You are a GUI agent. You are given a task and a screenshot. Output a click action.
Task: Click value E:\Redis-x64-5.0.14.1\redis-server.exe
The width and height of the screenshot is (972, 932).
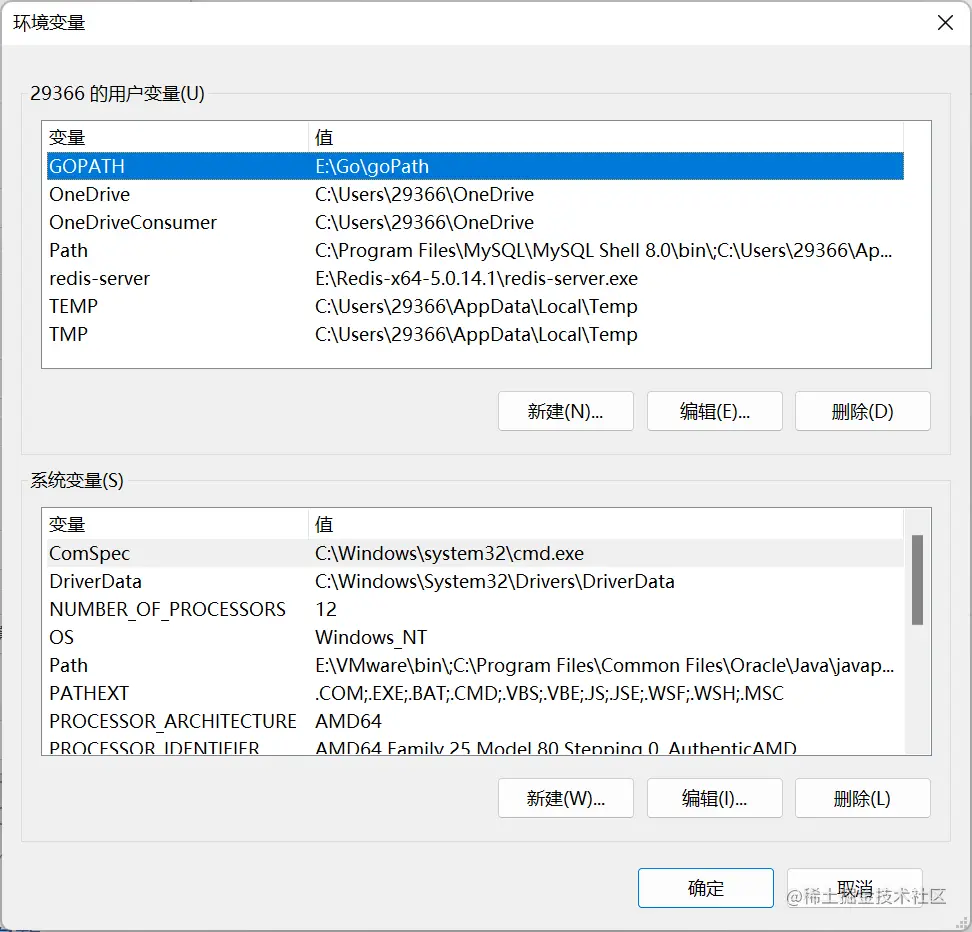coord(476,278)
